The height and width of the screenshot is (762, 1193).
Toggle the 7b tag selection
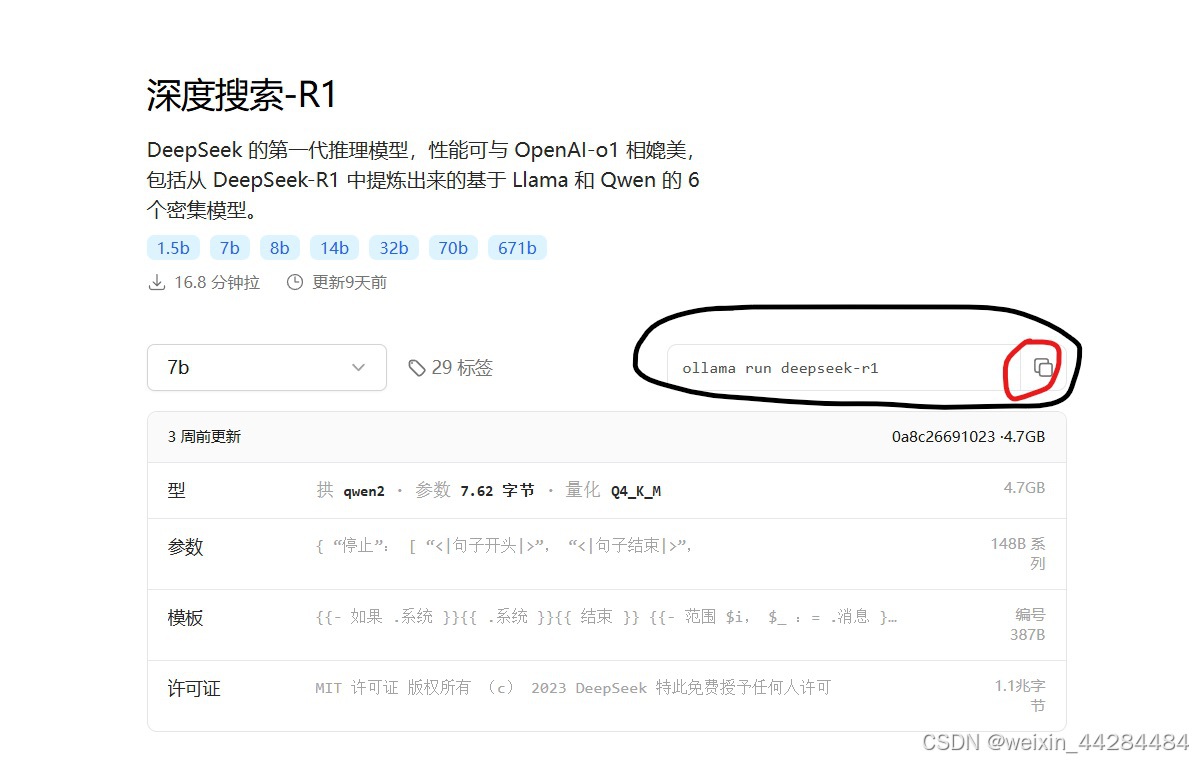(229, 247)
